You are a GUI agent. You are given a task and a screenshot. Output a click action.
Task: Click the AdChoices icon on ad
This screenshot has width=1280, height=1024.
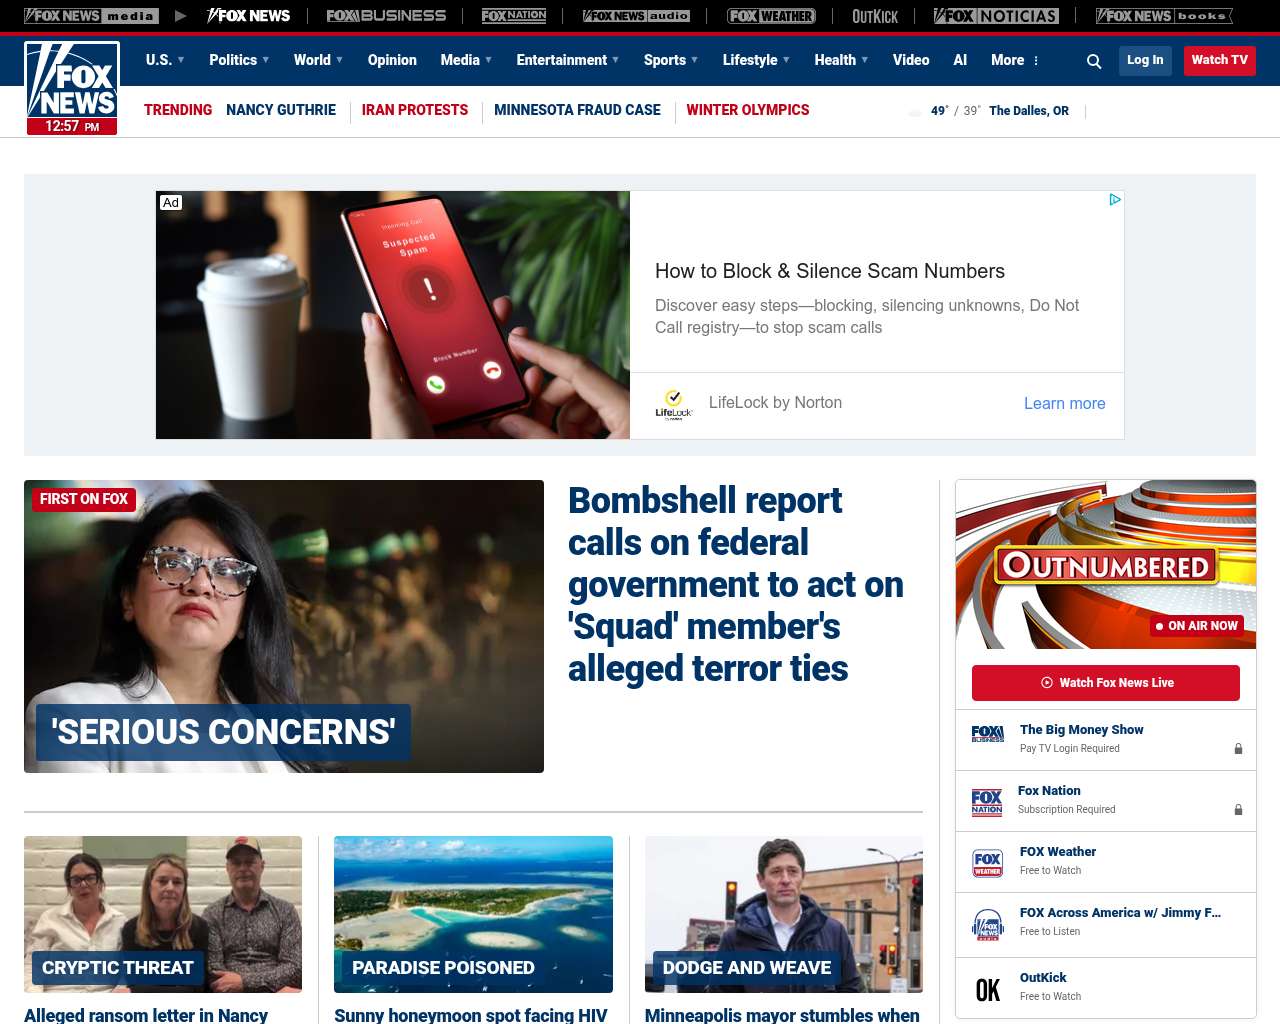1114,200
